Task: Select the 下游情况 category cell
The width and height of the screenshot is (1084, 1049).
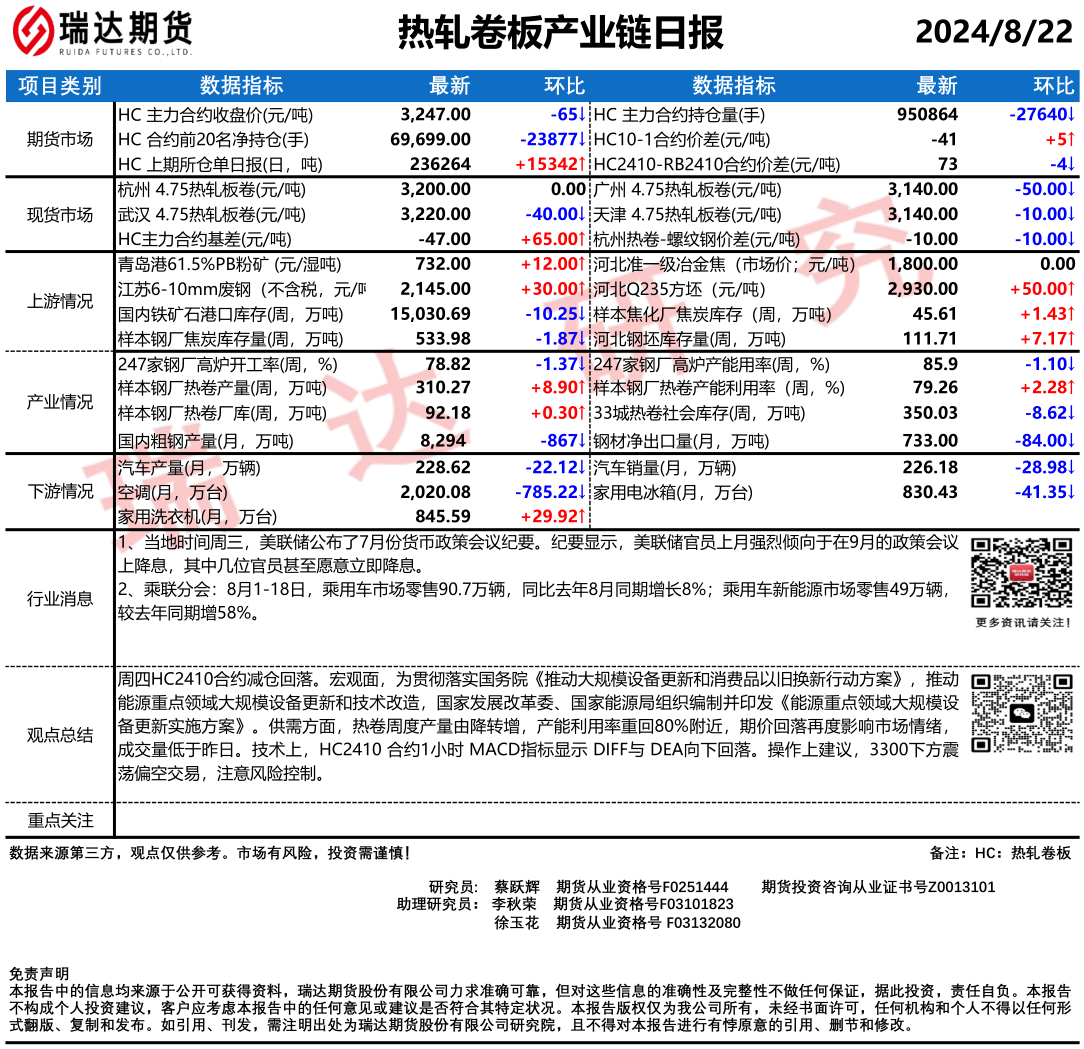Action: [x=60, y=491]
